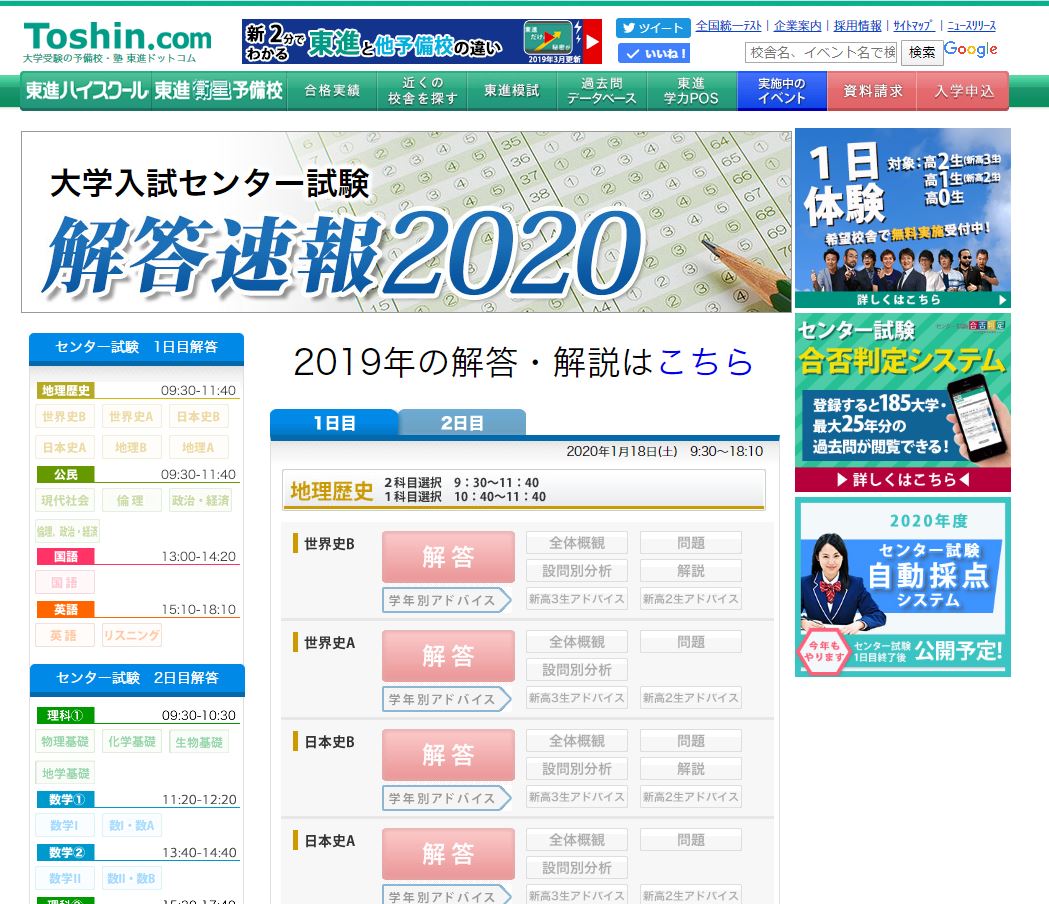Switch to the 2日目 tab
This screenshot has width=1049, height=904.
click(462, 423)
